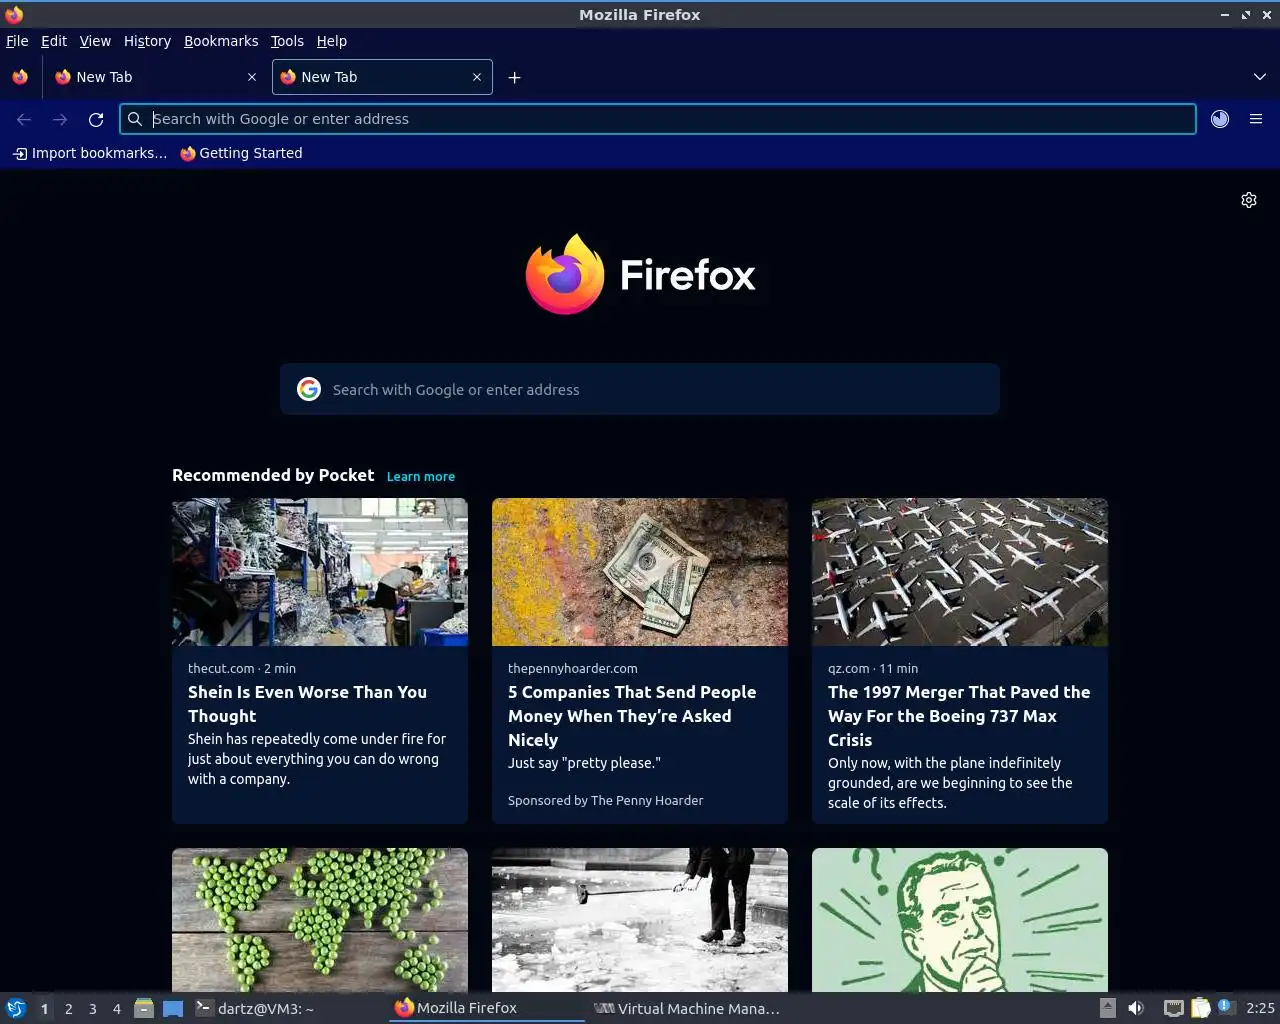This screenshot has height=1024, width=1280.
Task: Click Learn more about Pocket
Action: [x=421, y=477]
